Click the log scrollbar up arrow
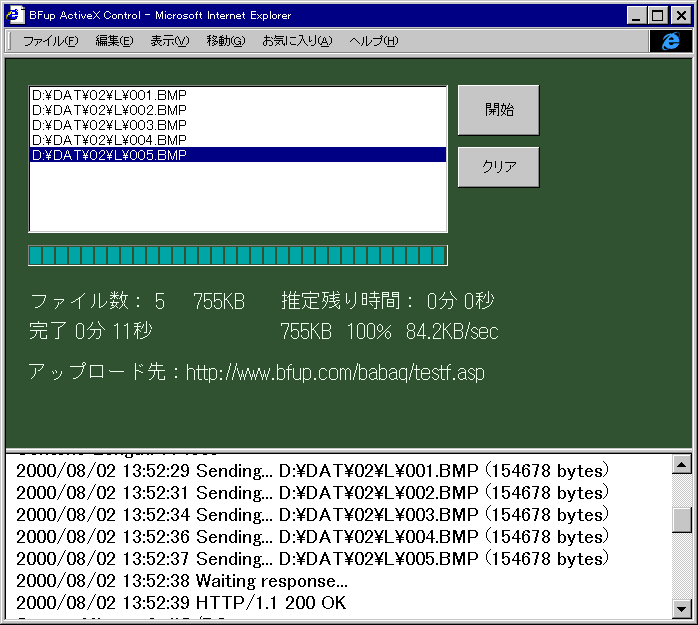Image resolution: width=698 pixels, height=625 pixels. point(682,465)
